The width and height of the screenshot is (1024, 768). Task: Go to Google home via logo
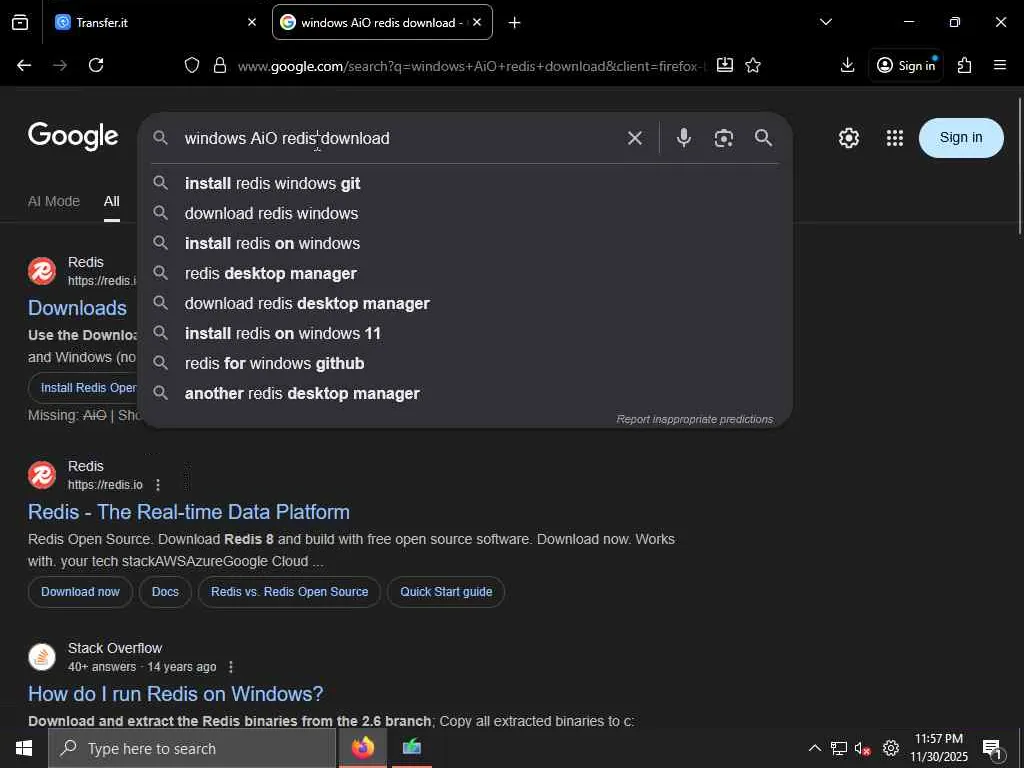click(73, 136)
